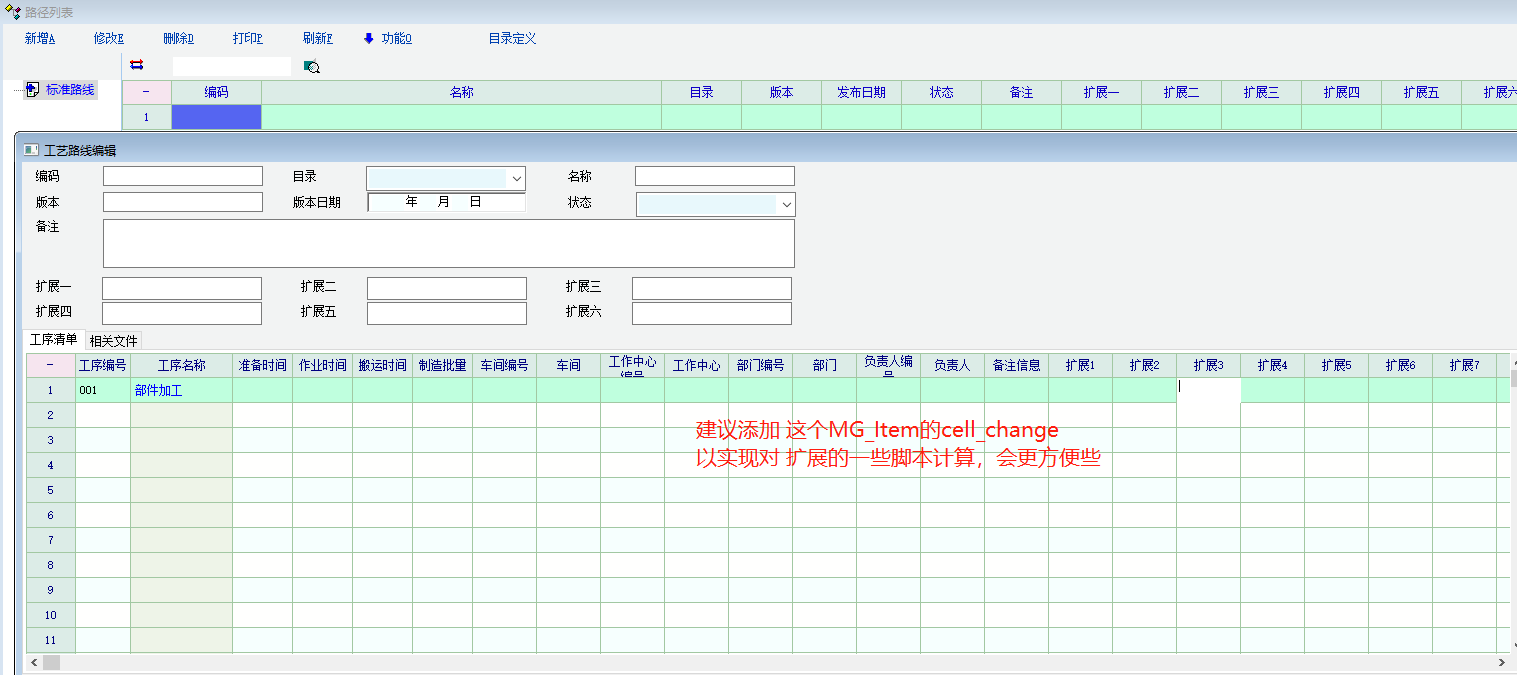The width and height of the screenshot is (1517, 675).
Task: Click left scroll arrow of horizontal scrollbar
Action: click(x=33, y=662)
